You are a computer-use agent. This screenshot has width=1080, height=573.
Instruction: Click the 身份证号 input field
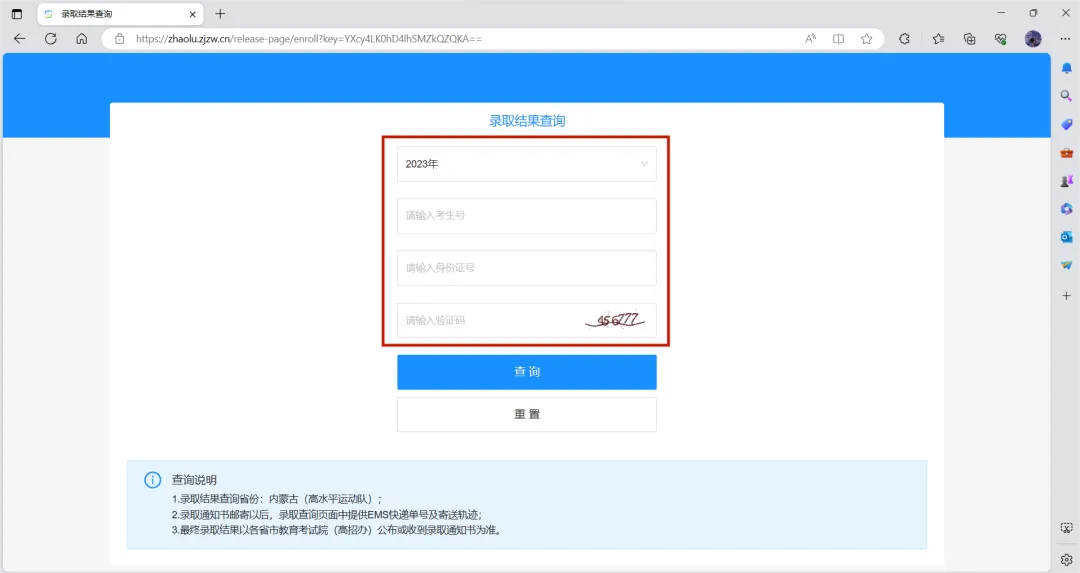pos(526,268)
